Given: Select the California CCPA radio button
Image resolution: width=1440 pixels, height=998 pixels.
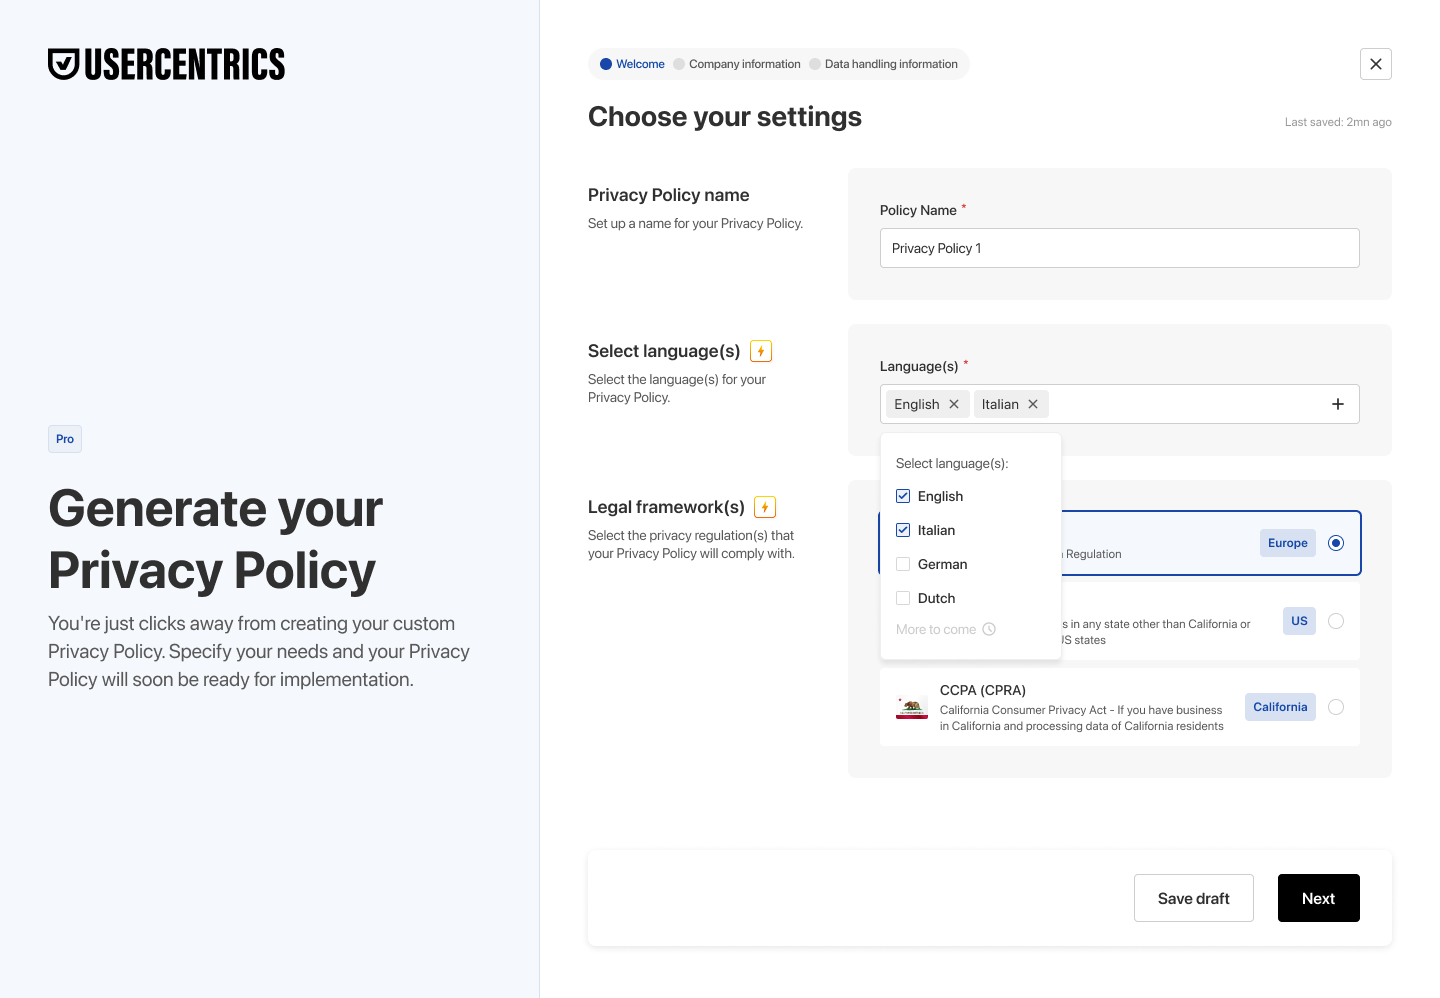Looking at the screenshot, I should tap(1336, 707).
